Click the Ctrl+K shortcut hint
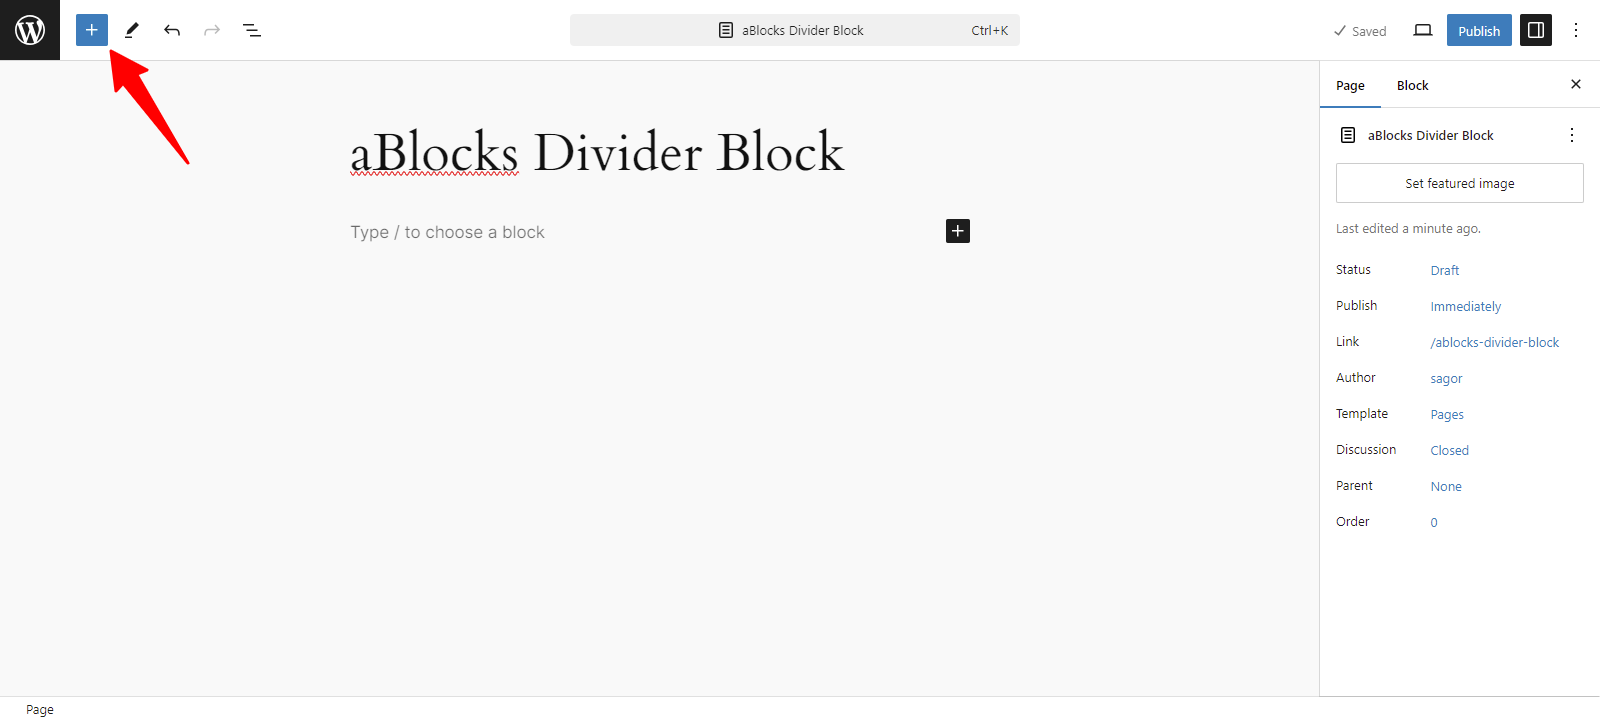Image resolution: width=1600 pixels, height=721 pixels. (x=989, y=30)
